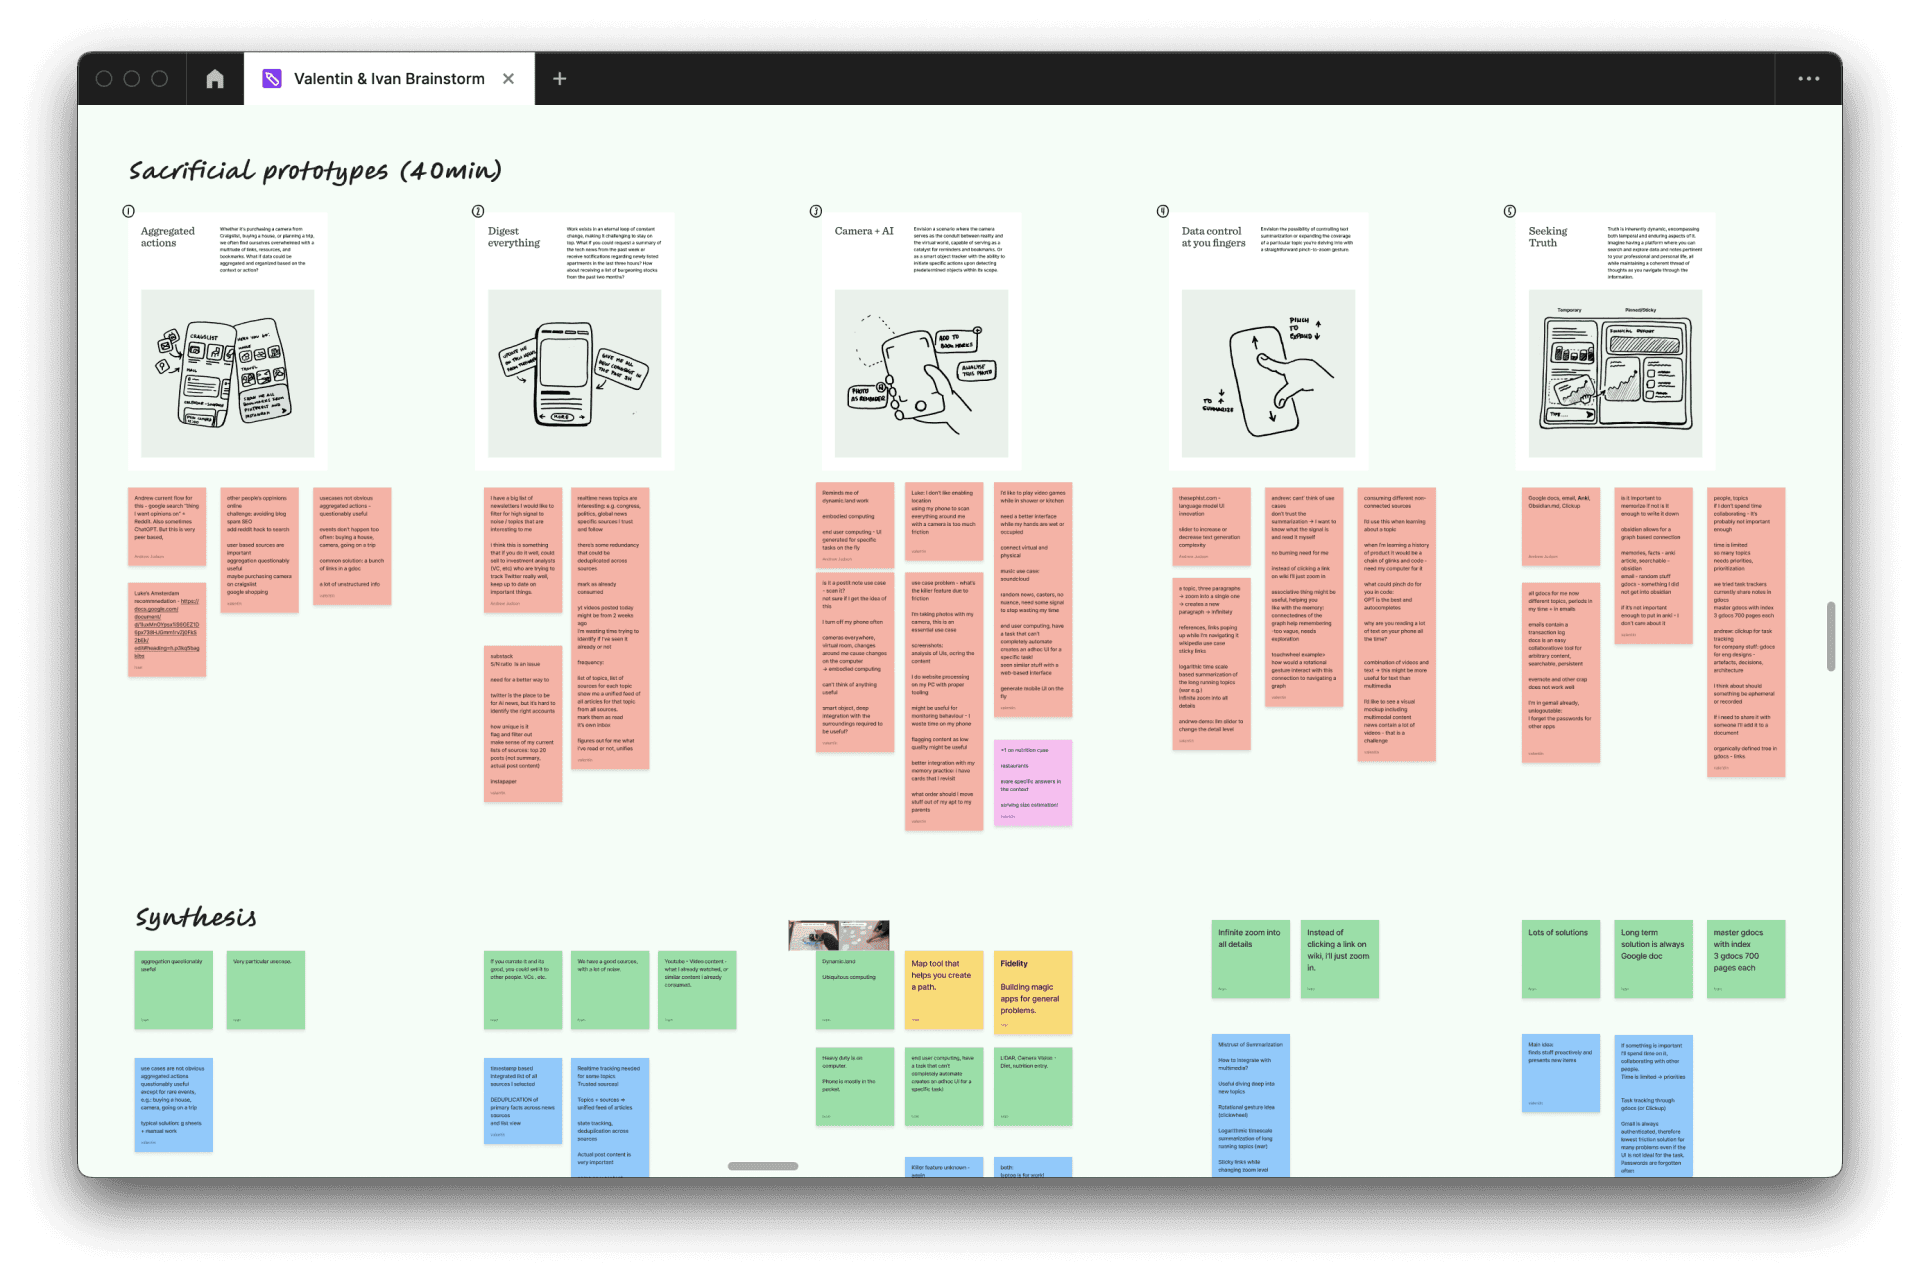Open the three-dot more options menu
The width and height of the screenshot is (1920, 1280).
coord(1808,79)
